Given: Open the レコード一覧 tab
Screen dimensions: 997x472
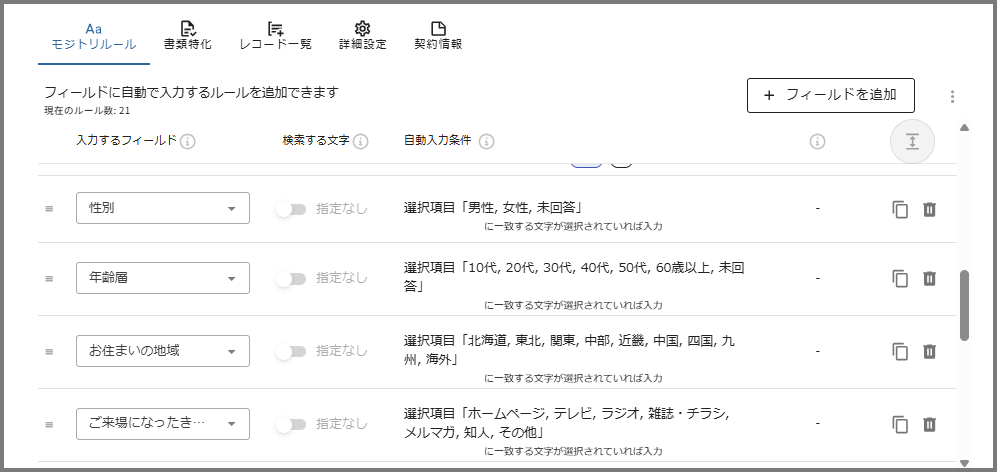Looking at the screenshot, I should coord(276,36).
